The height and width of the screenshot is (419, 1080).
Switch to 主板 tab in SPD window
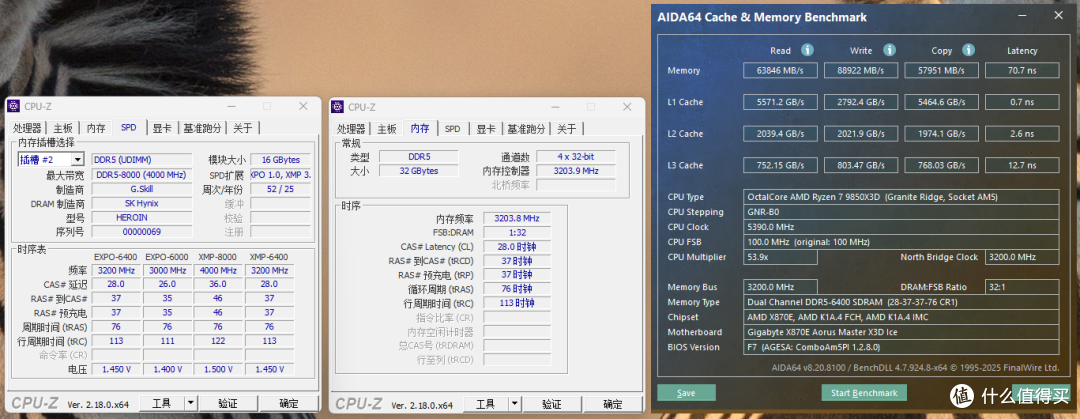(63, 128)
